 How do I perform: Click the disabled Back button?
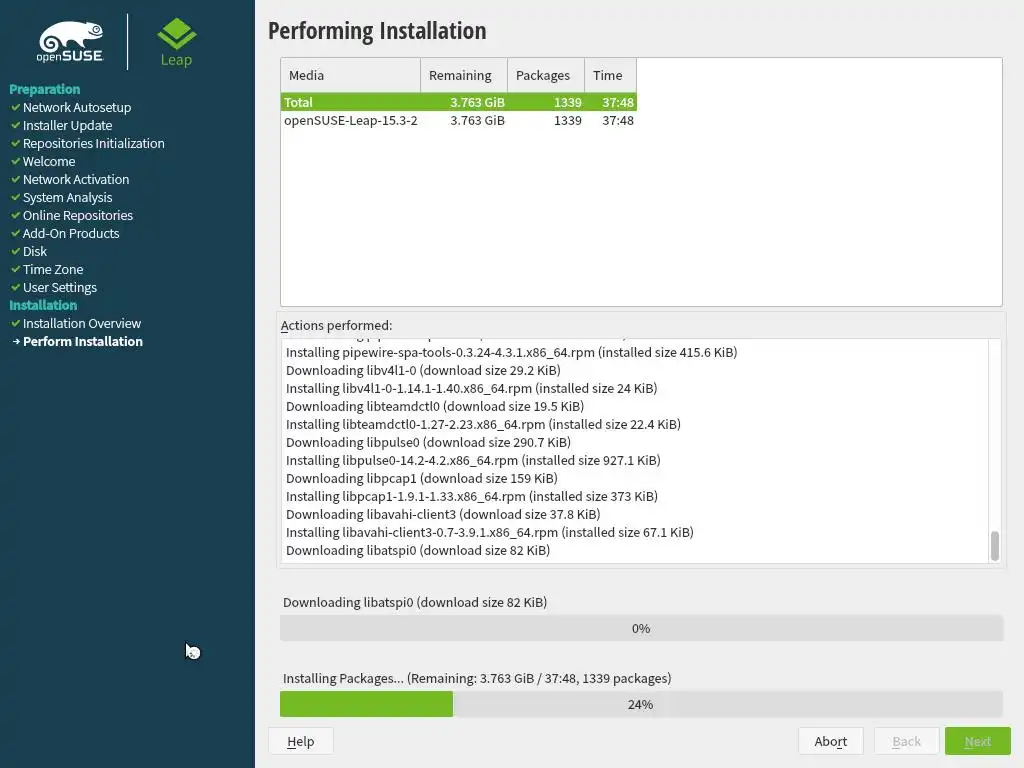point(906,741)
